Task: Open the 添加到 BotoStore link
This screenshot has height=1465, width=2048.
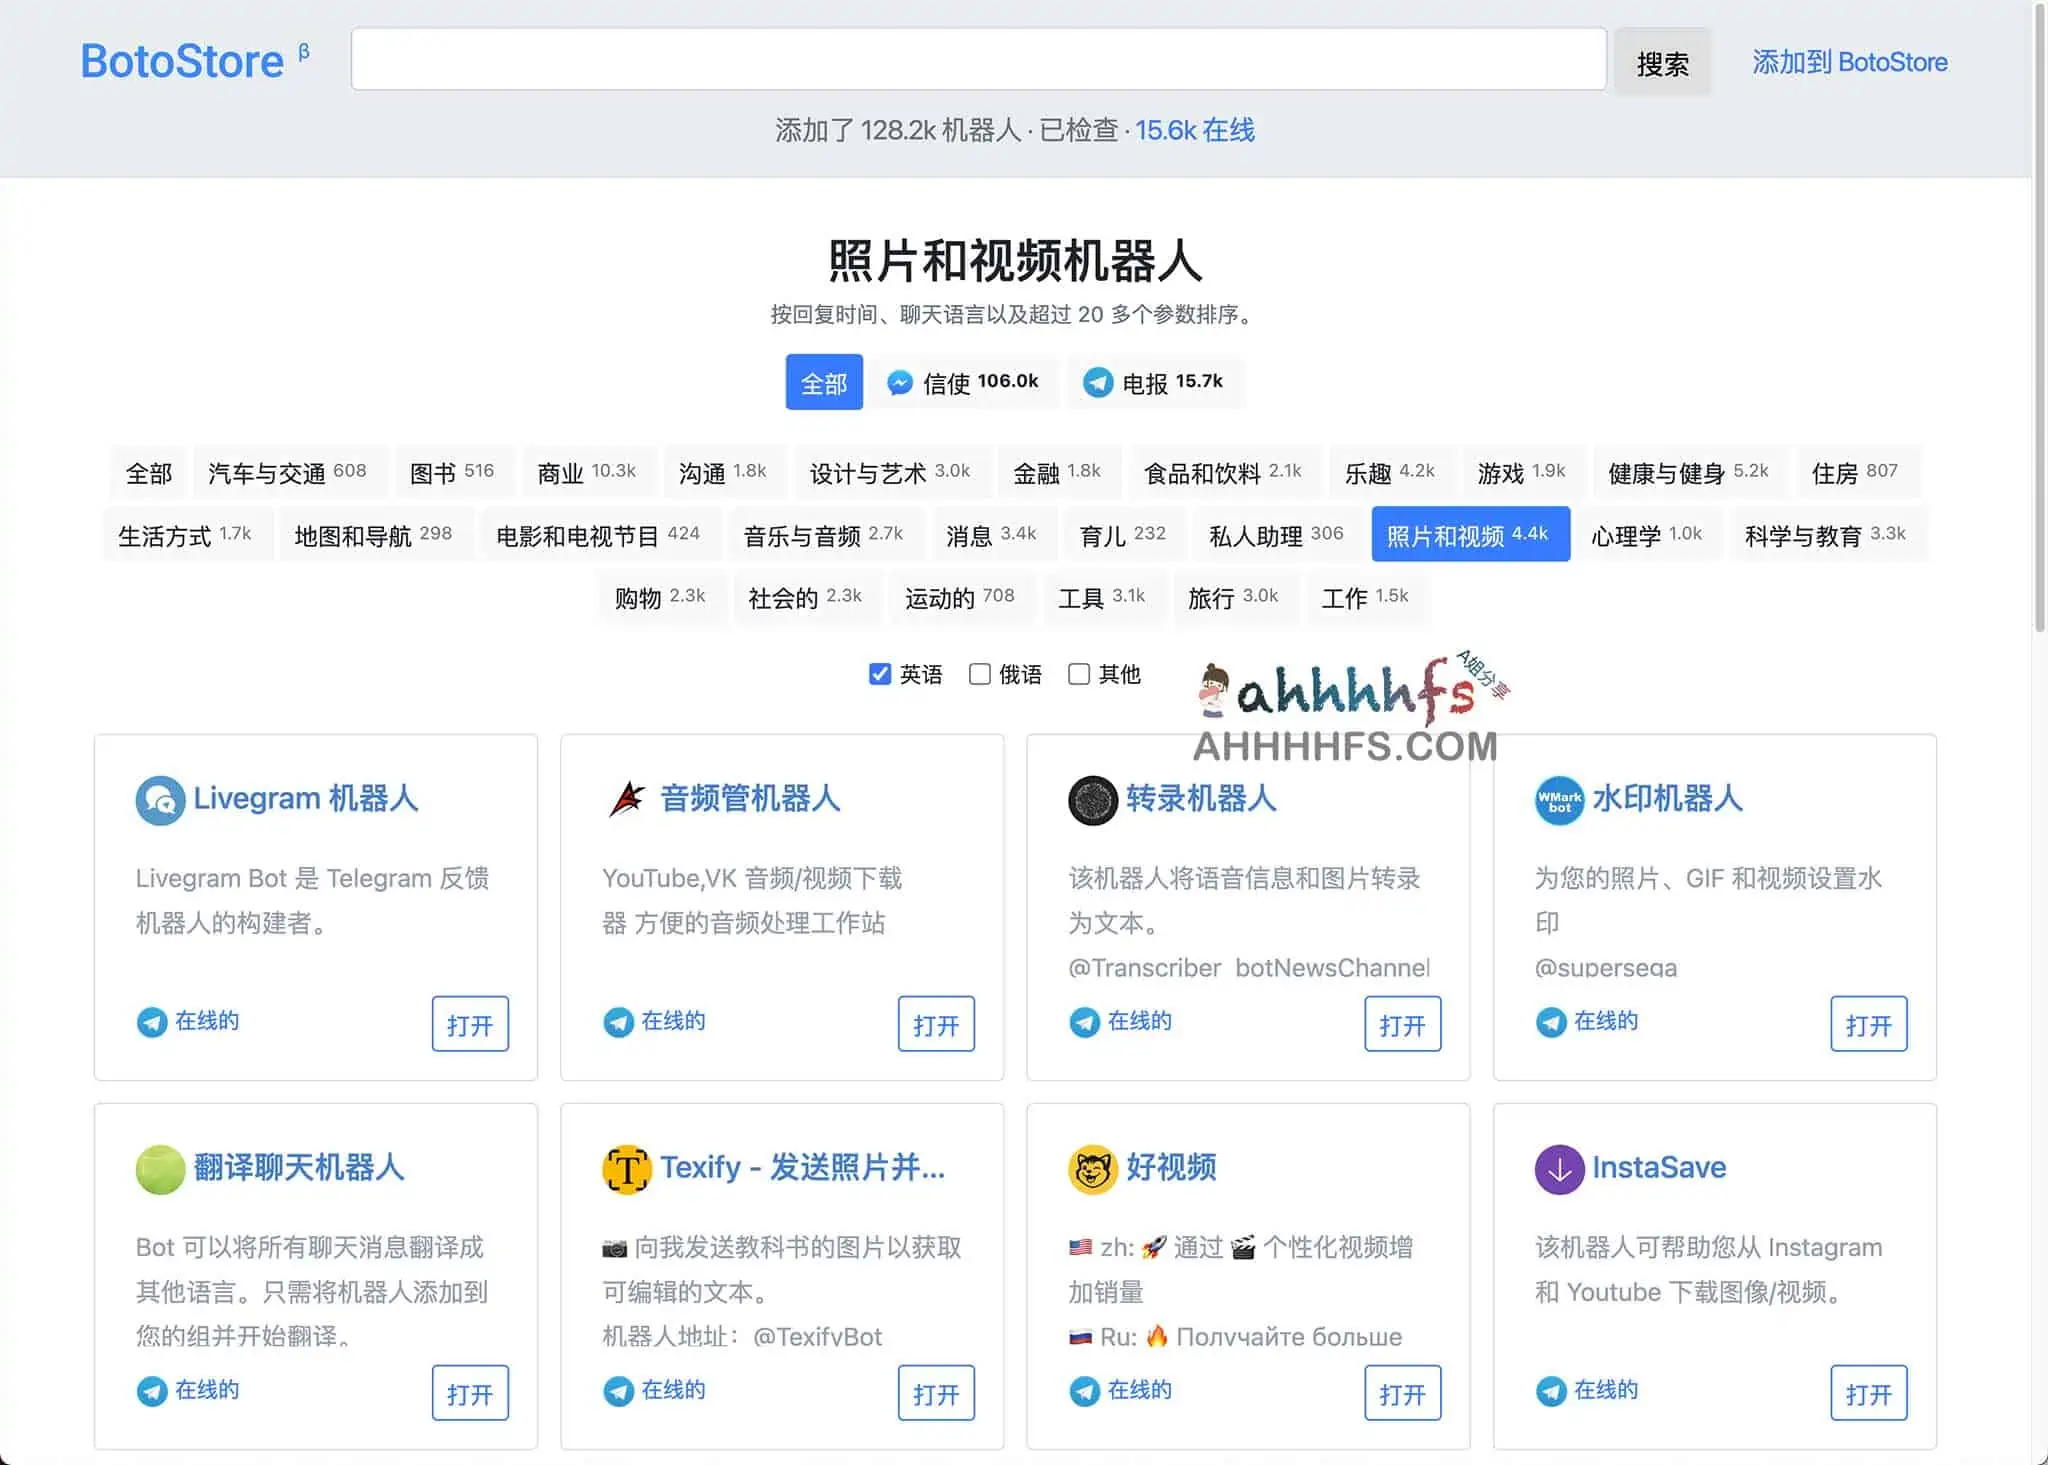Action: tap(1849, 62)
